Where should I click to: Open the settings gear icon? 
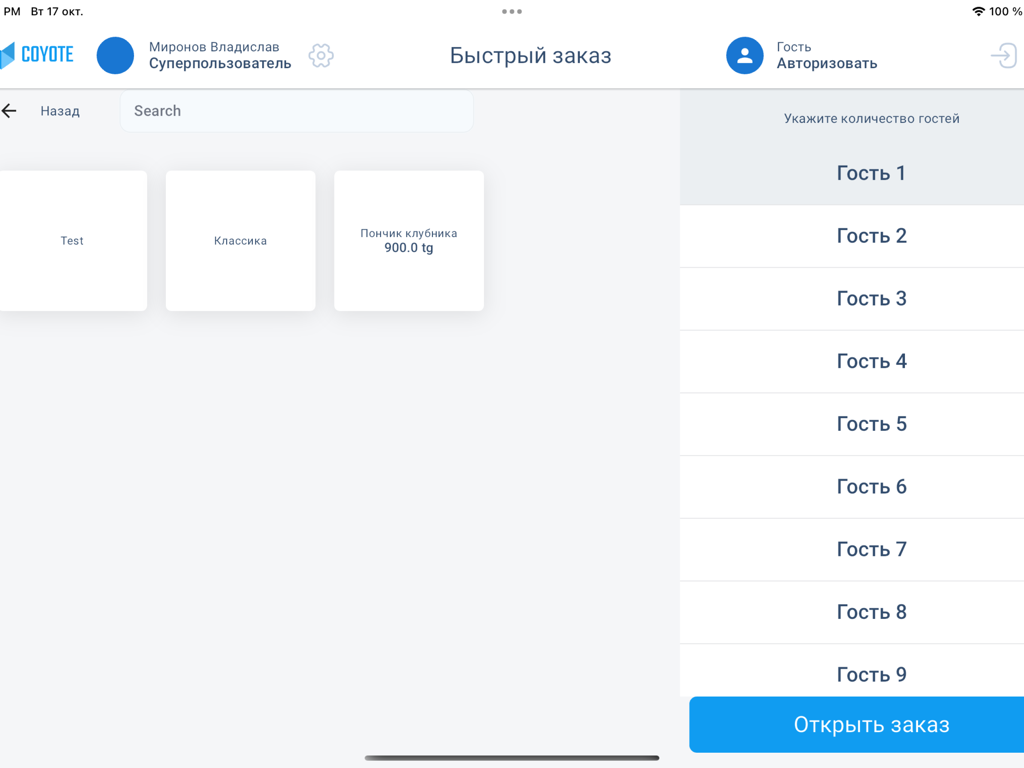(x=321, y=55)
